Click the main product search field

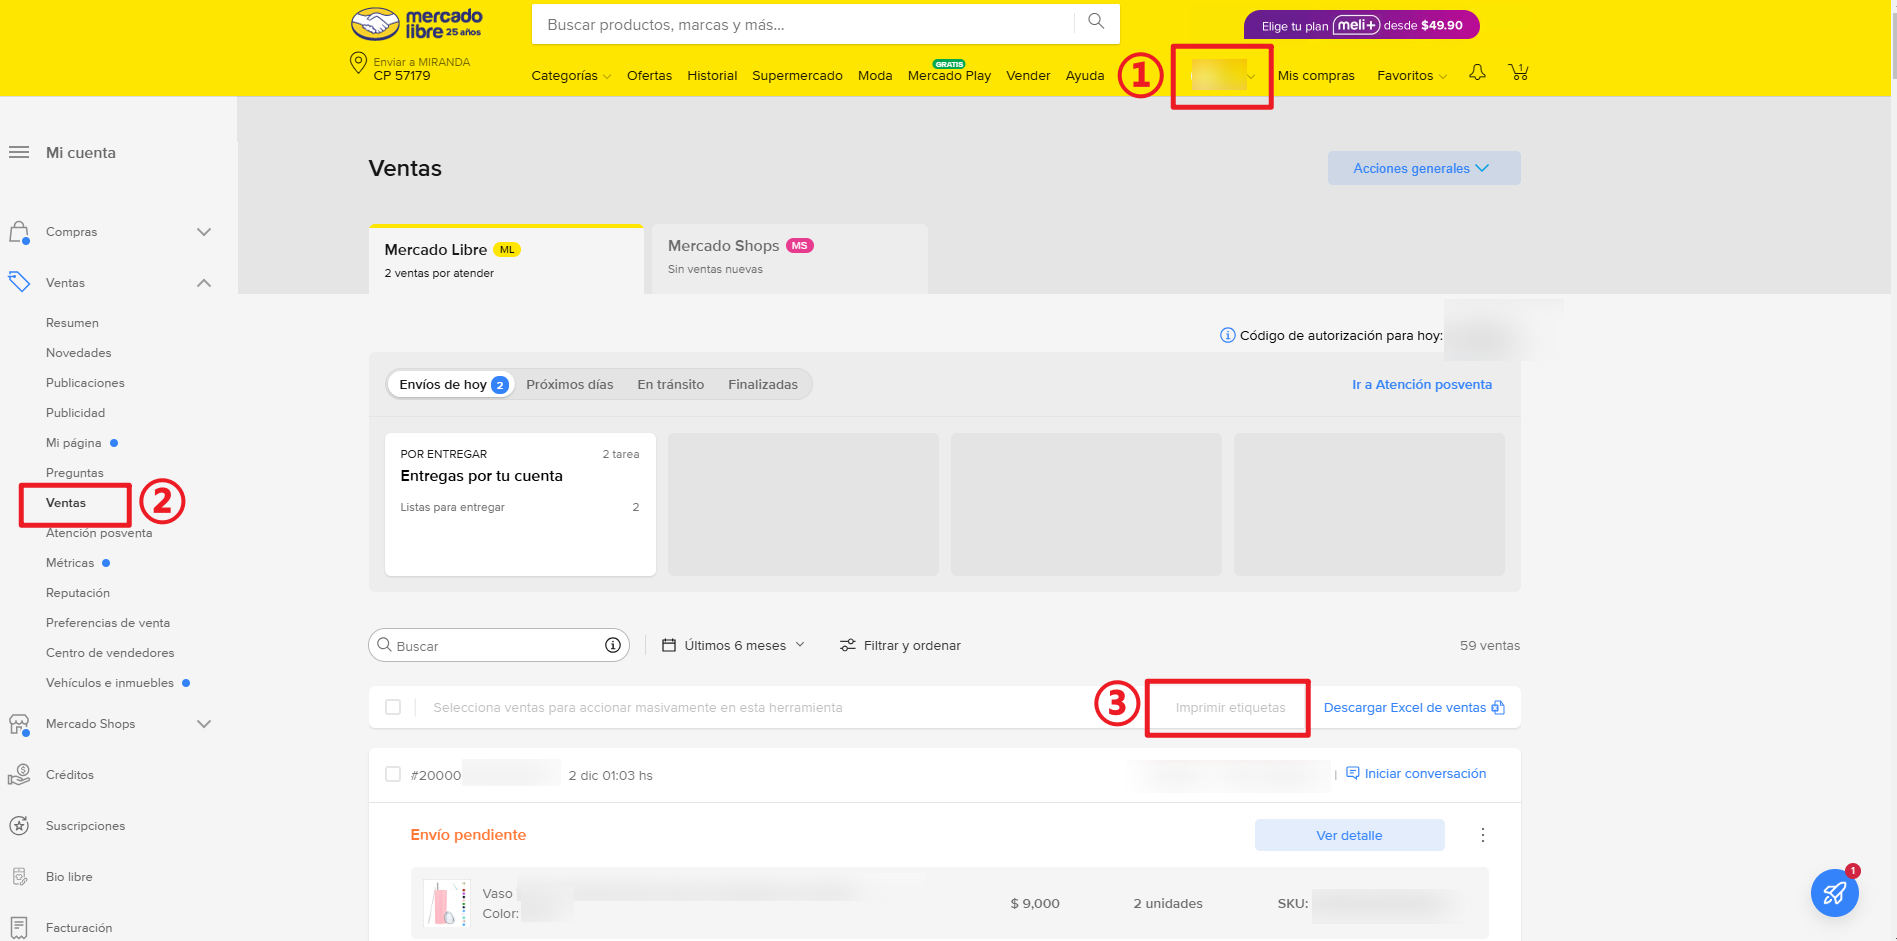[x=802, y=24]
